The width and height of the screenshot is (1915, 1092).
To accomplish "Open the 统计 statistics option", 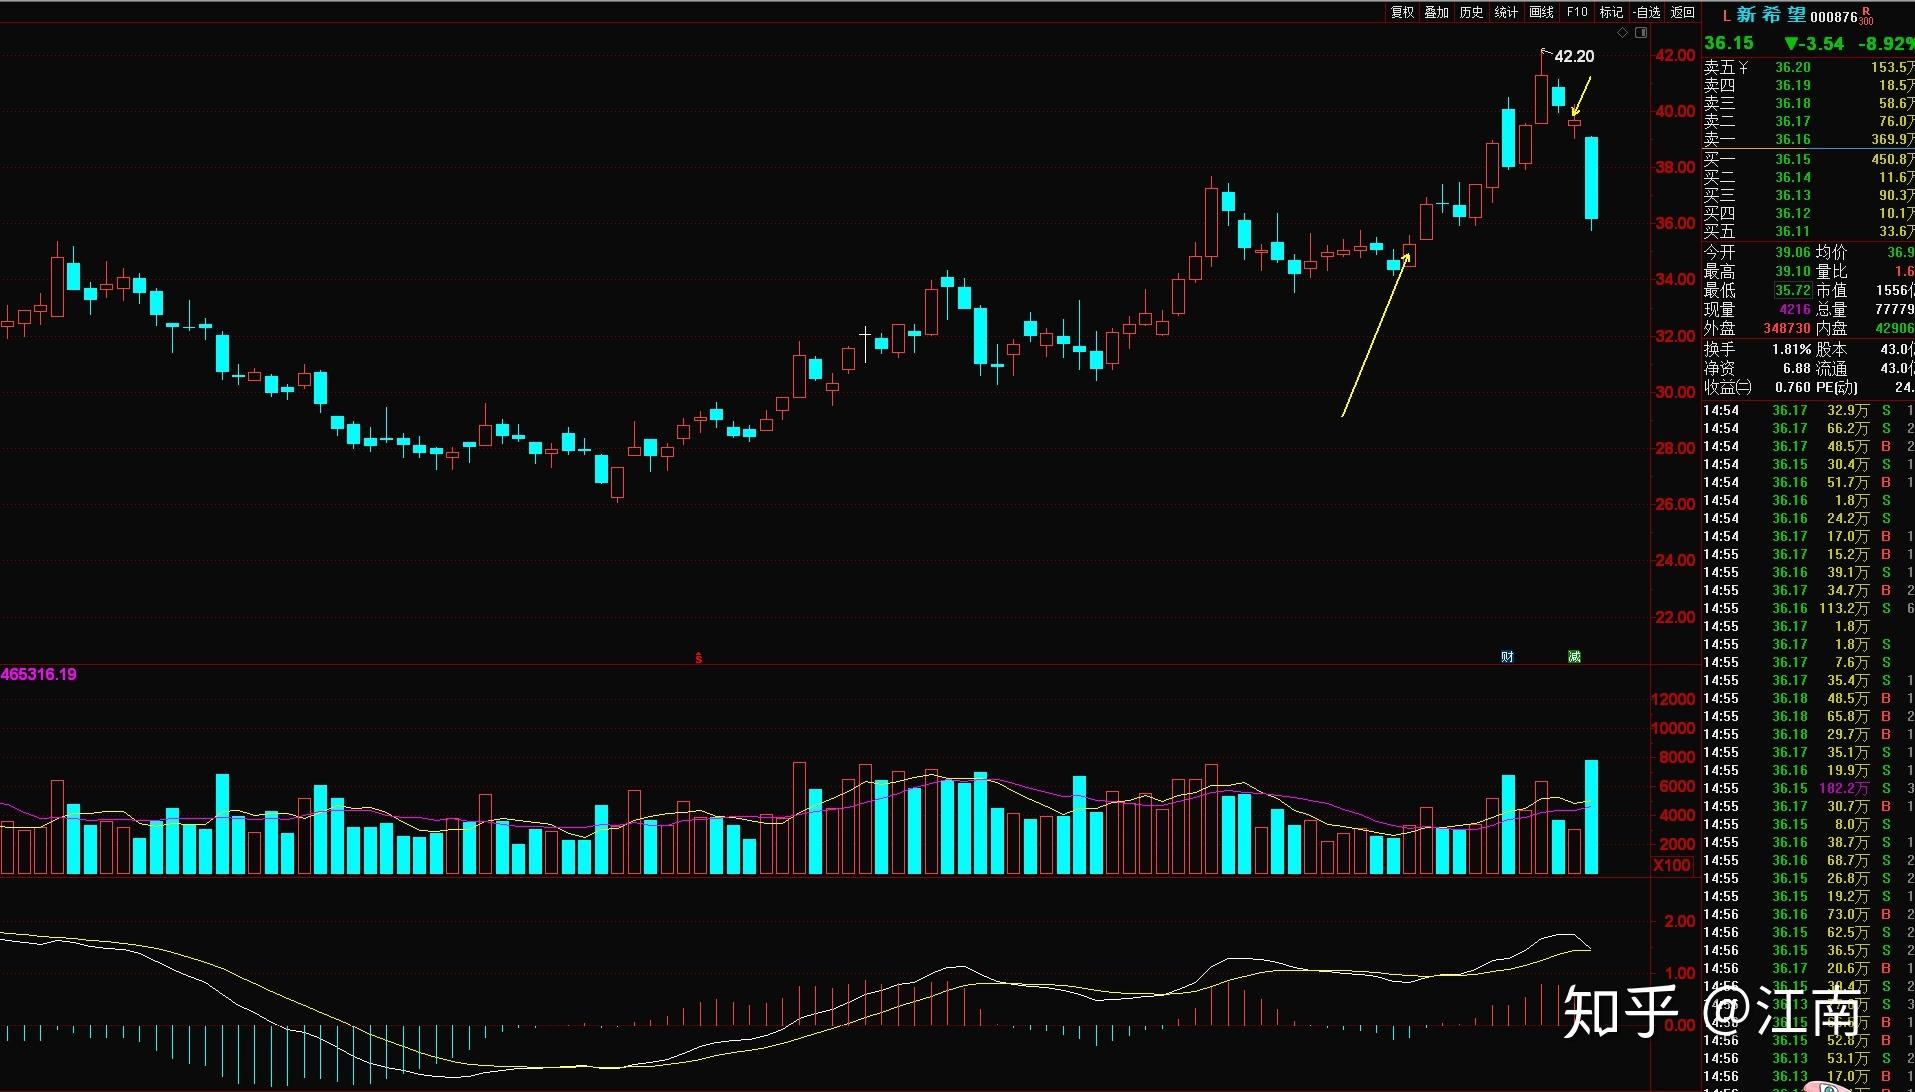I will click(1507, 12).
